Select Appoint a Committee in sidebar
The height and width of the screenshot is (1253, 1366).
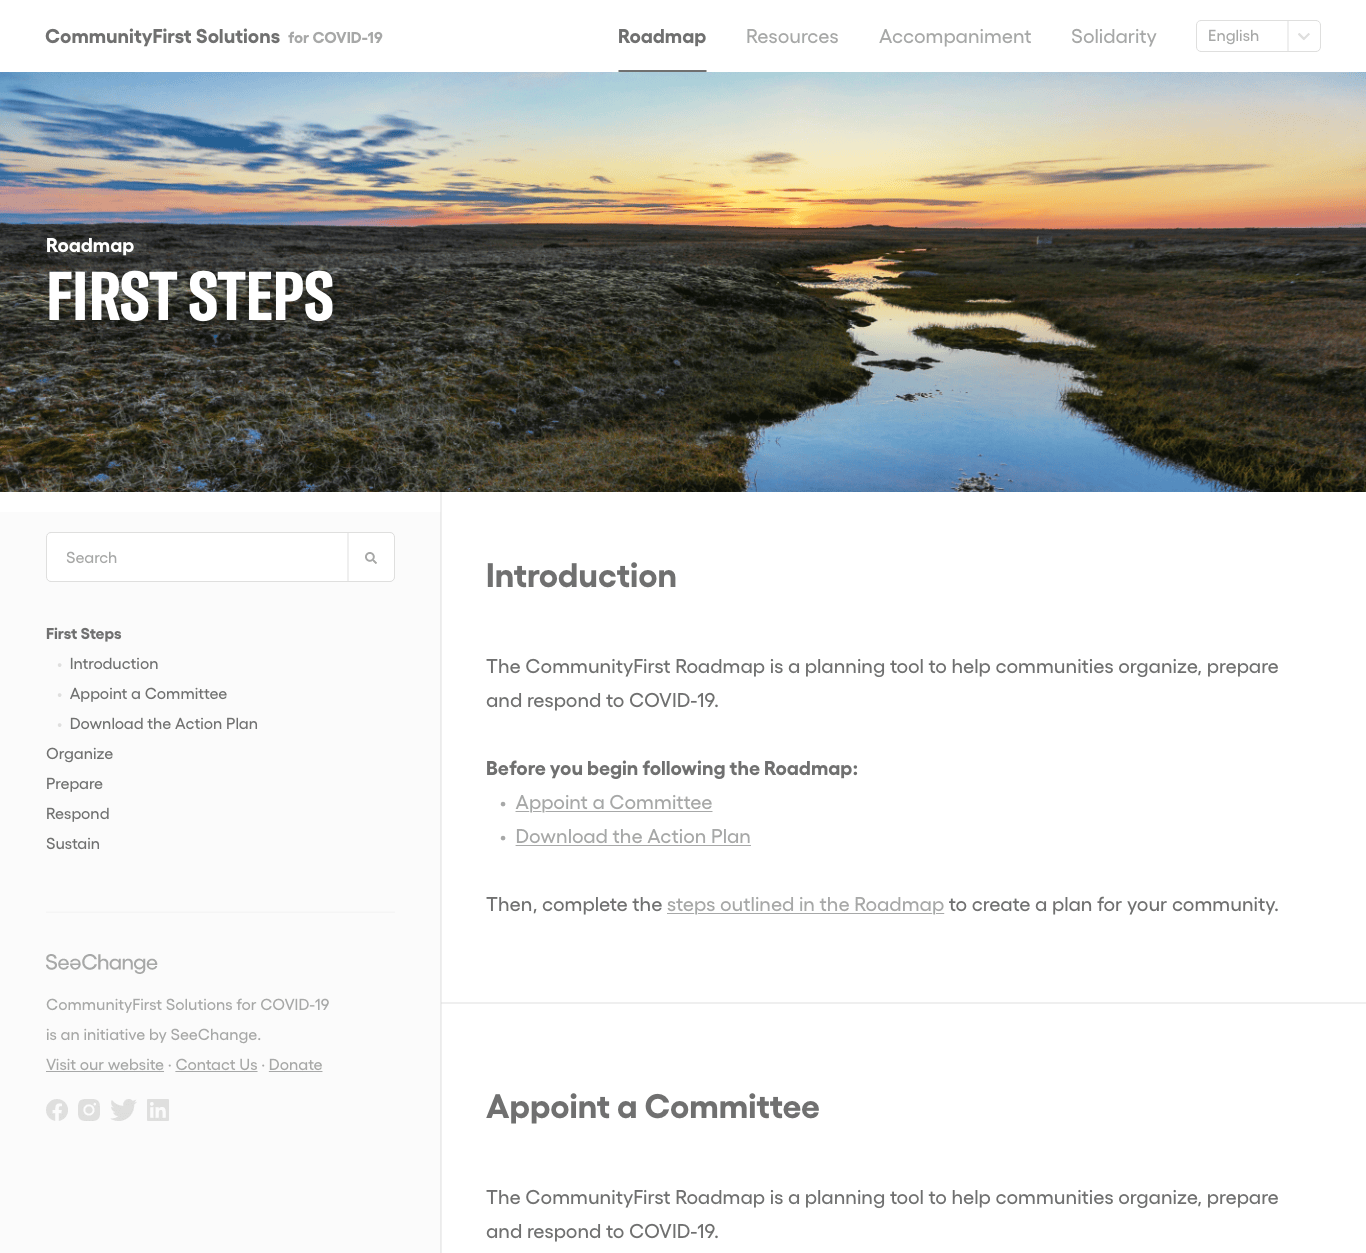click(148, 694)
